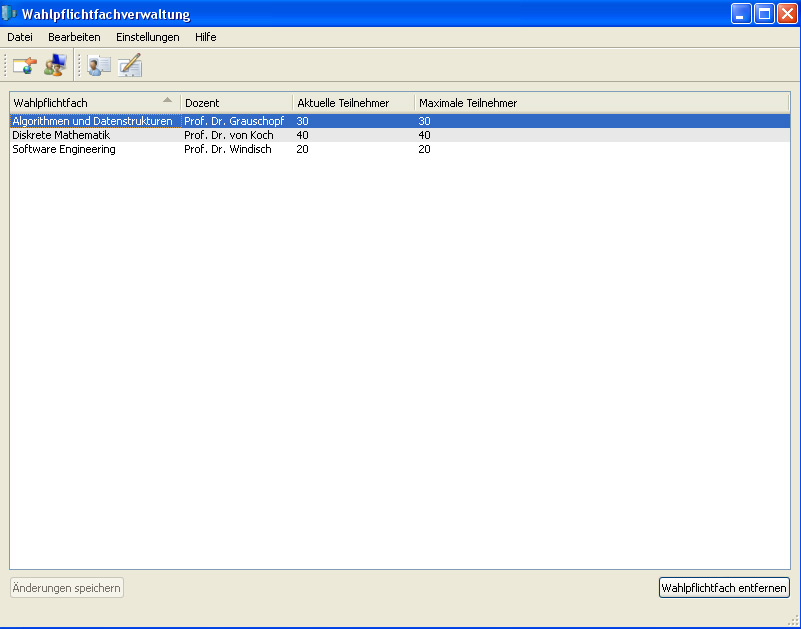801x629 pixels.
Task: Click Prof. Dr. von Koch cell
Action: [x=228, y=135]
